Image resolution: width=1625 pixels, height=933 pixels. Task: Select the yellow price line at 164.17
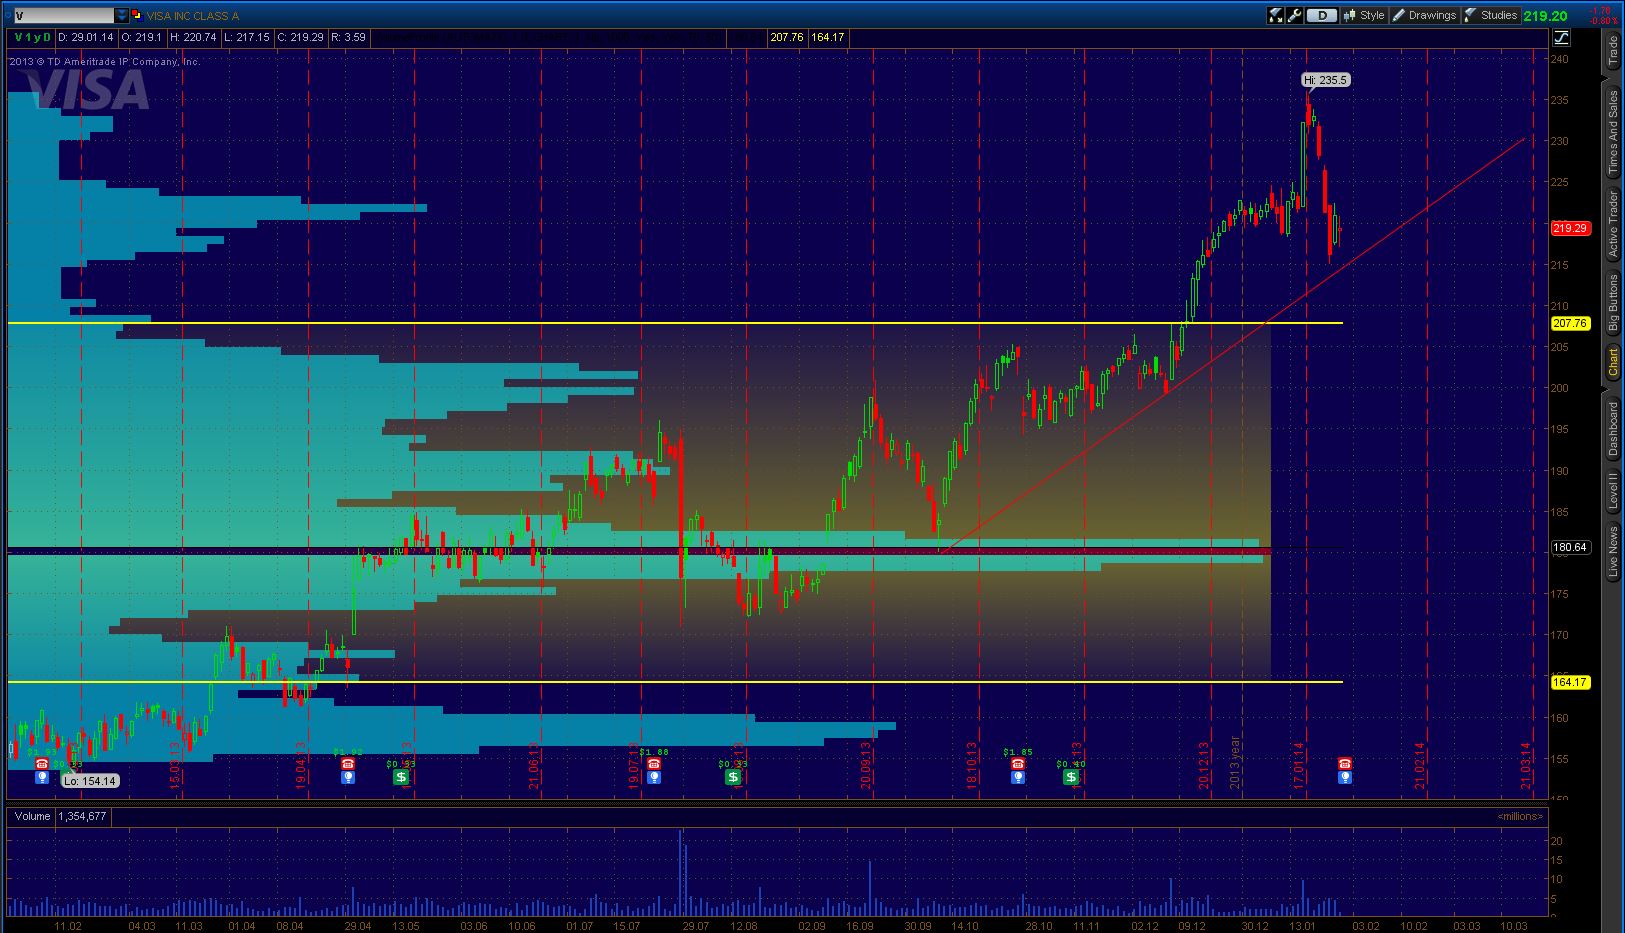pos(675,682)
